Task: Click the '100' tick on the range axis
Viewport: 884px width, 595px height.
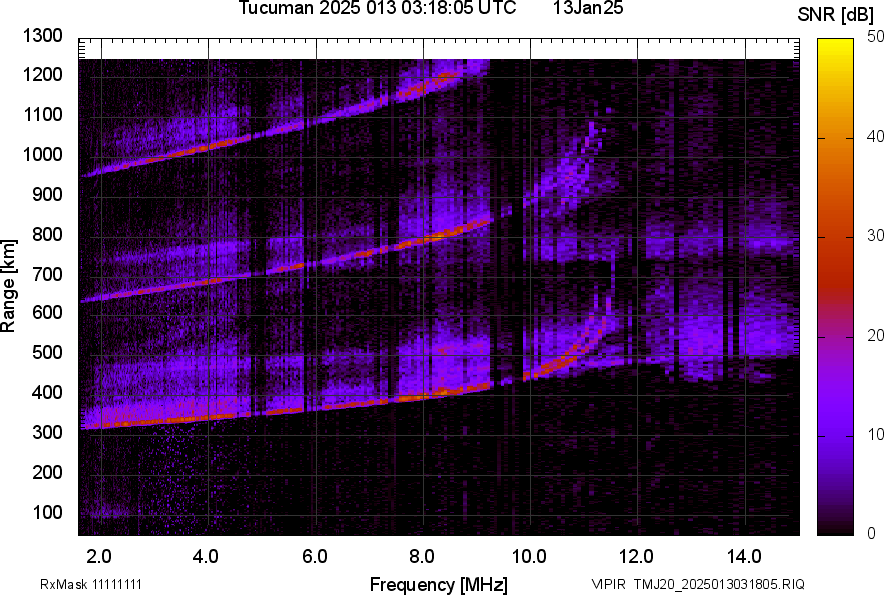Action: (x=49, y=513)
